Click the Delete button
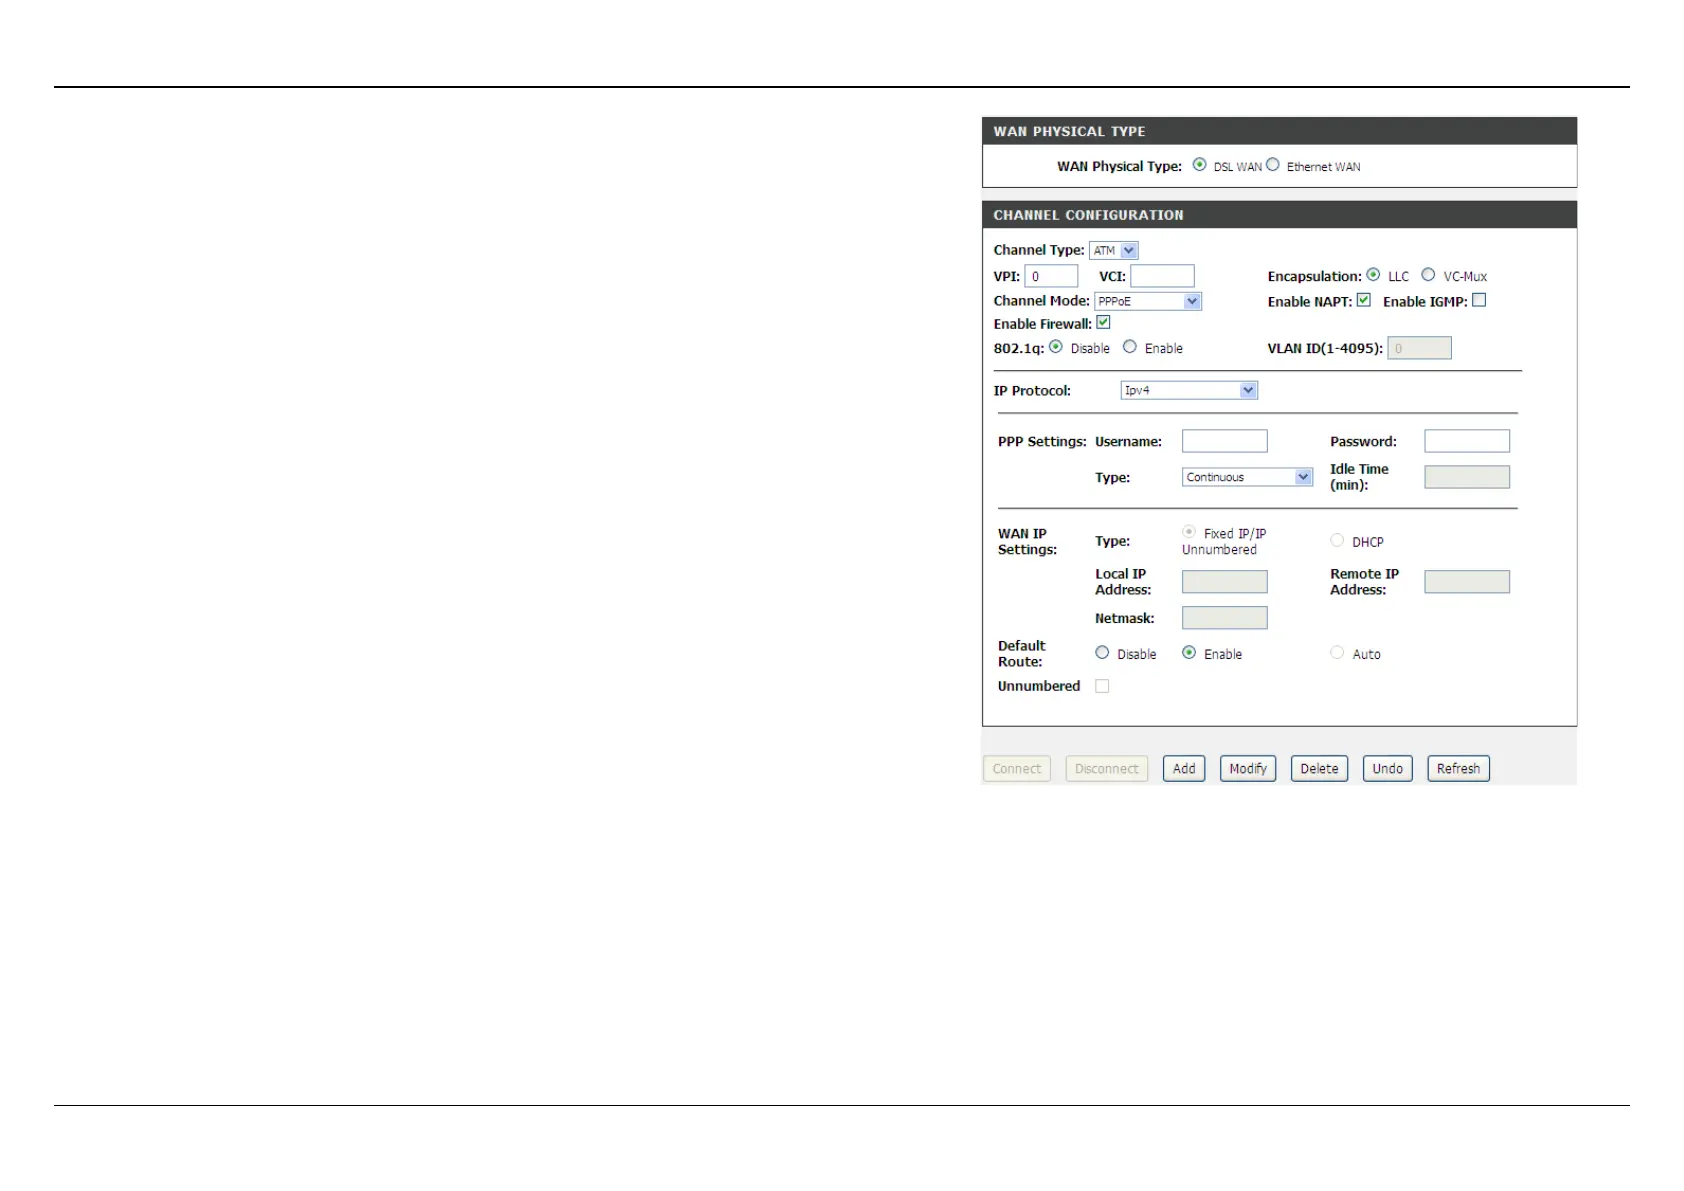 (1319, 769)
